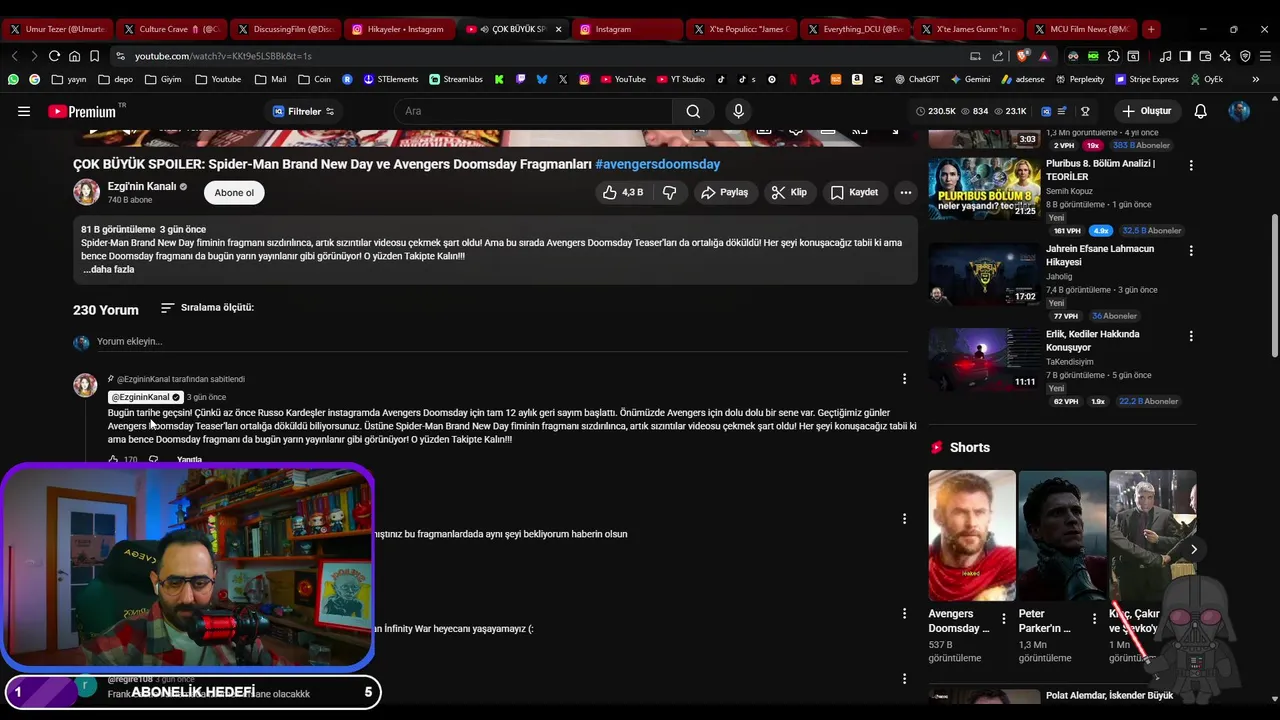The width and height of the screenshot is (1280, 720).
Task: Open options menu on the pinned comment
Action: (x=904, y=379)
